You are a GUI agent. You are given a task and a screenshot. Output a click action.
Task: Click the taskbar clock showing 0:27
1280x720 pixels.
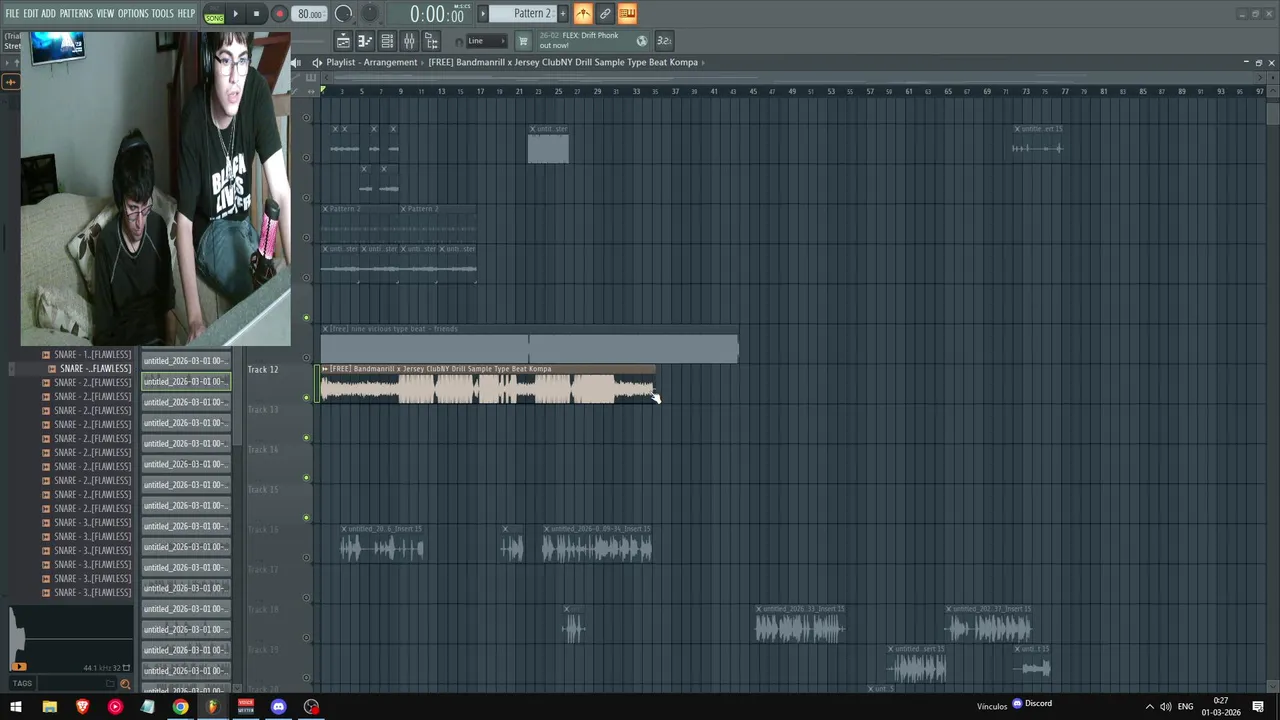click(1221, 707)
